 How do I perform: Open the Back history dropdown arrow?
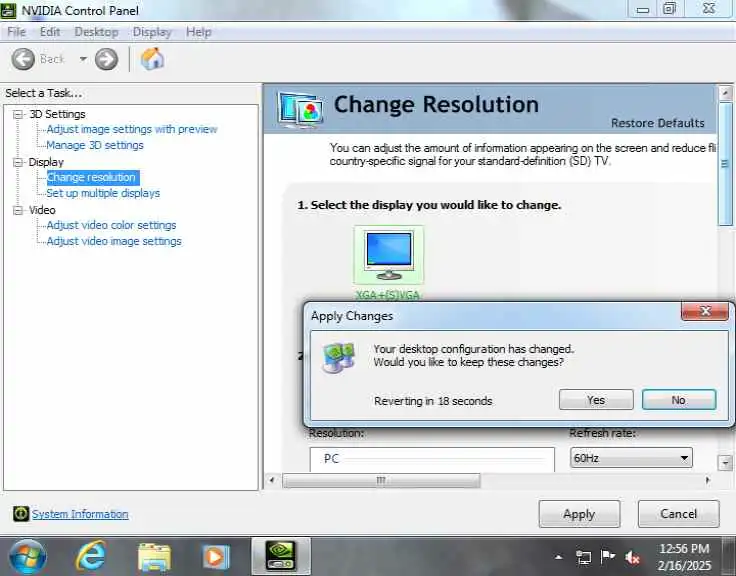[83, 59]
